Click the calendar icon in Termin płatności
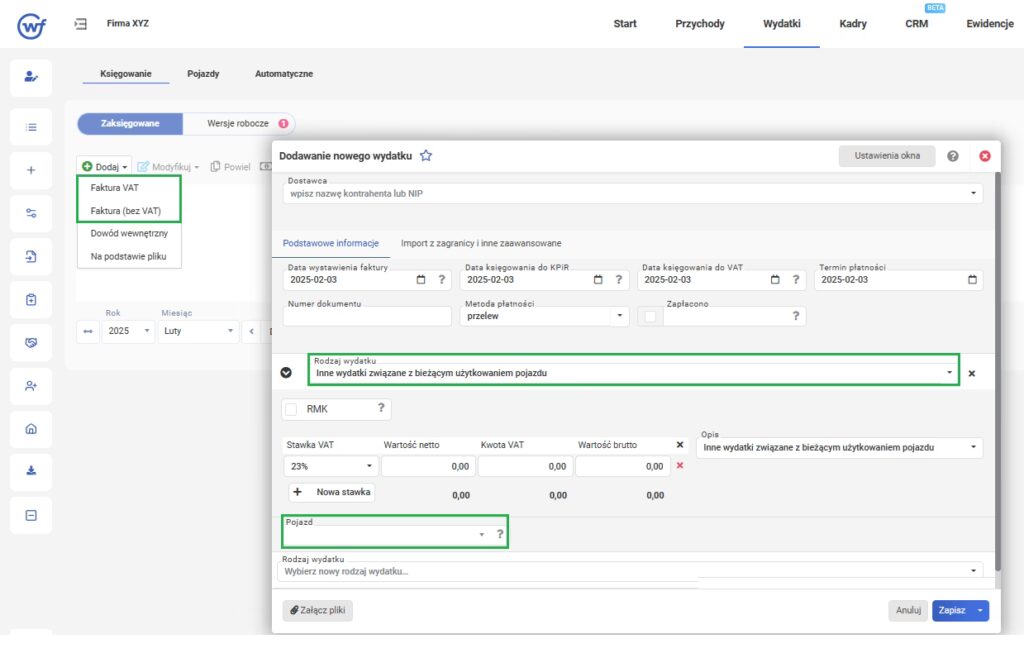The height and width of the screenshot is (658, 1024). pyautogui.click(x=972, y=280)
